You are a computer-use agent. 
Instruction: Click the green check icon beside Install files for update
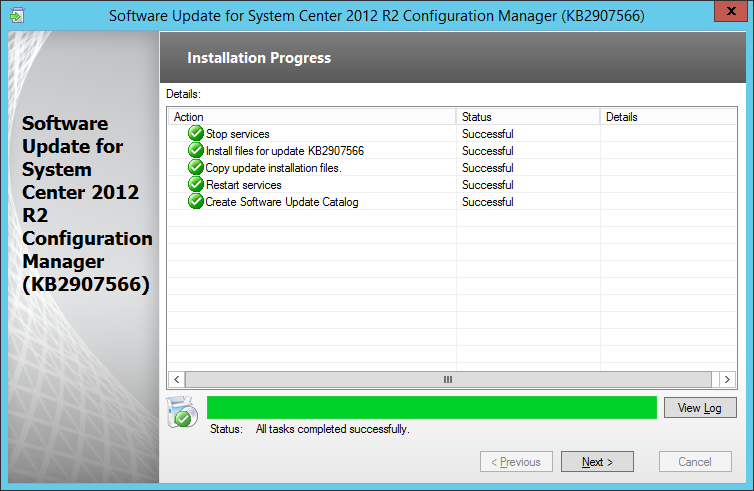coord(196,151)
